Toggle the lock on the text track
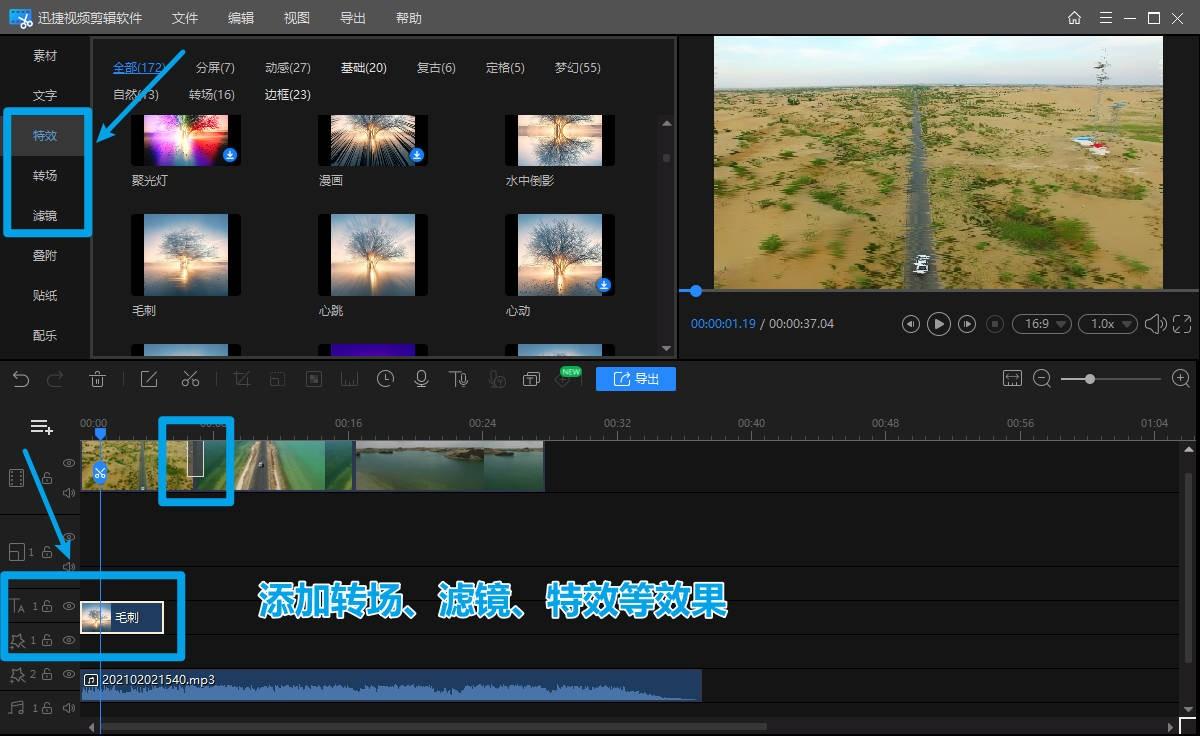The width and height of the screenshot is (1200, 736). click(47, 606)
